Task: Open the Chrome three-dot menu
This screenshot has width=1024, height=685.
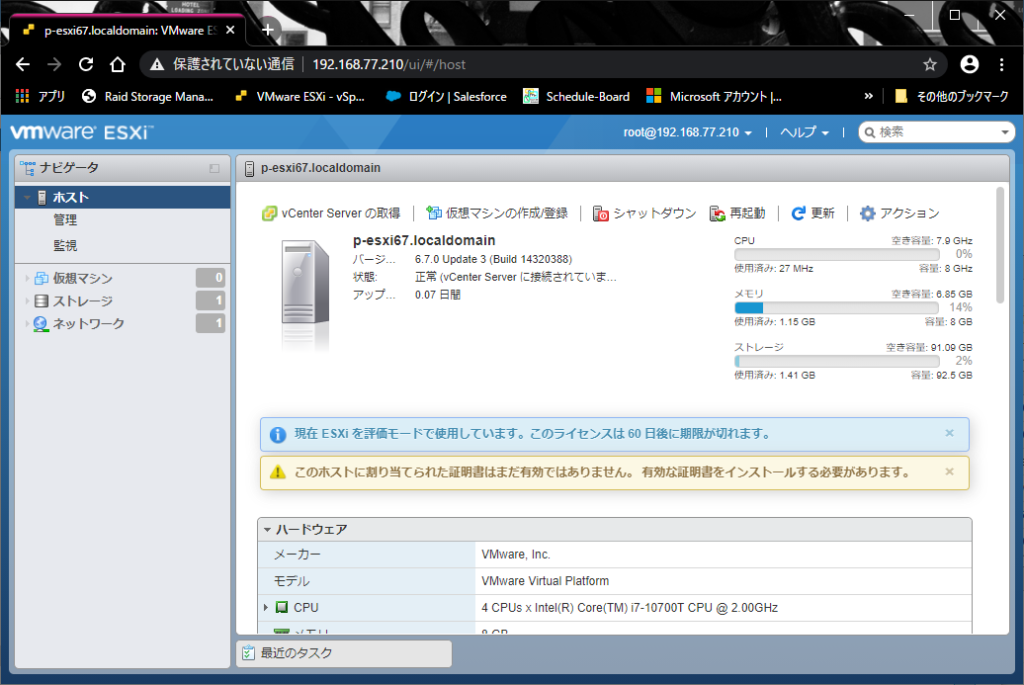Action: [1002, 64]
